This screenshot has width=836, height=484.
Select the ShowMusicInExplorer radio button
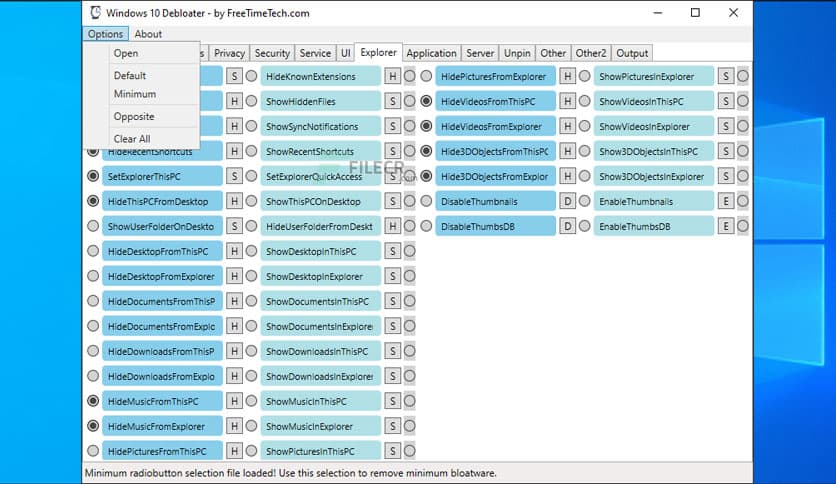[x=251, y=426]
